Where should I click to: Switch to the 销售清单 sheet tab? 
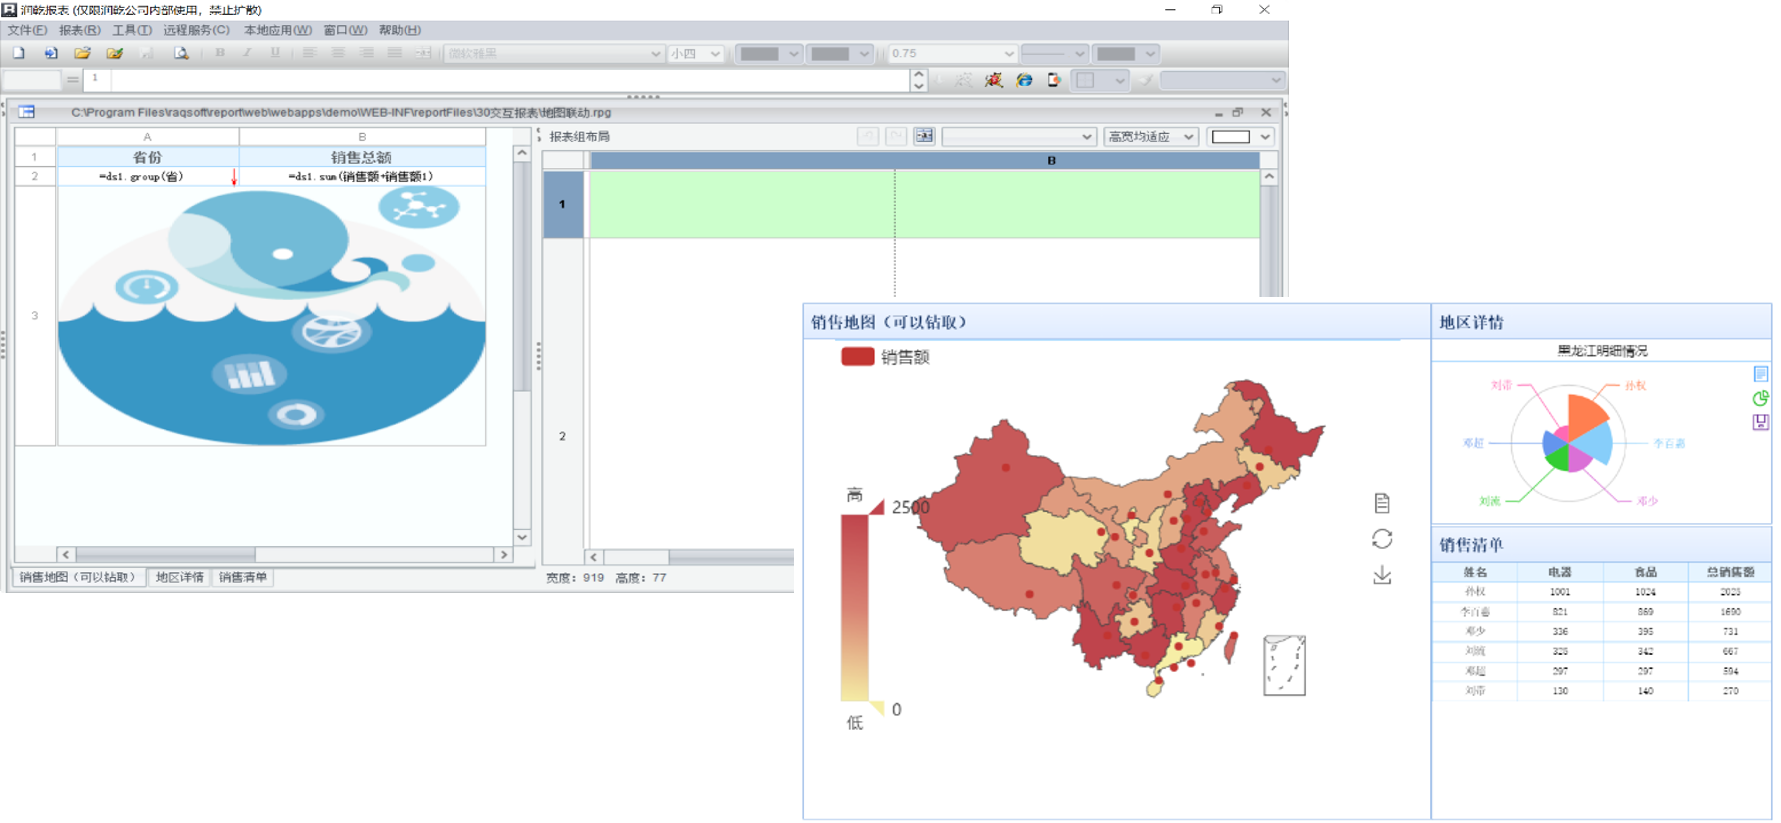tap(243, 577)
